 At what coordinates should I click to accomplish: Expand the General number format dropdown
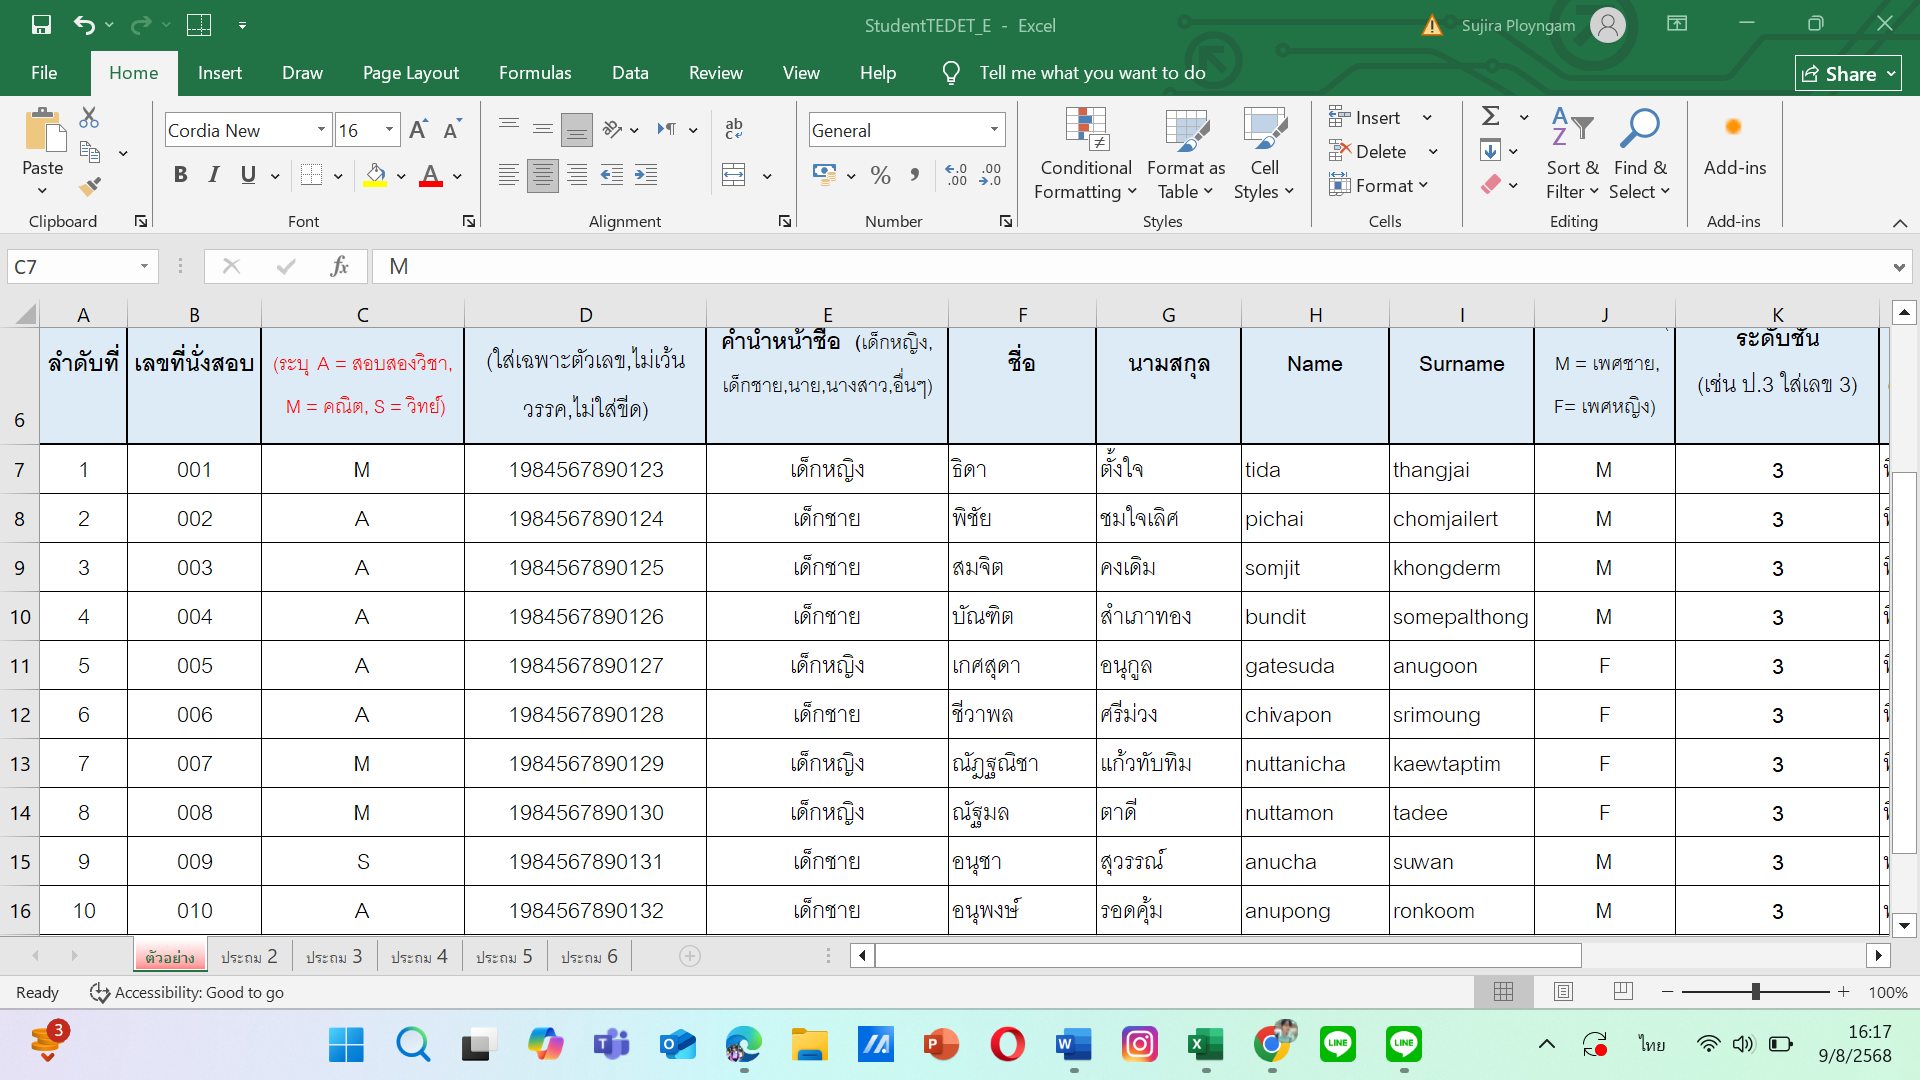(x=994, y=130)
